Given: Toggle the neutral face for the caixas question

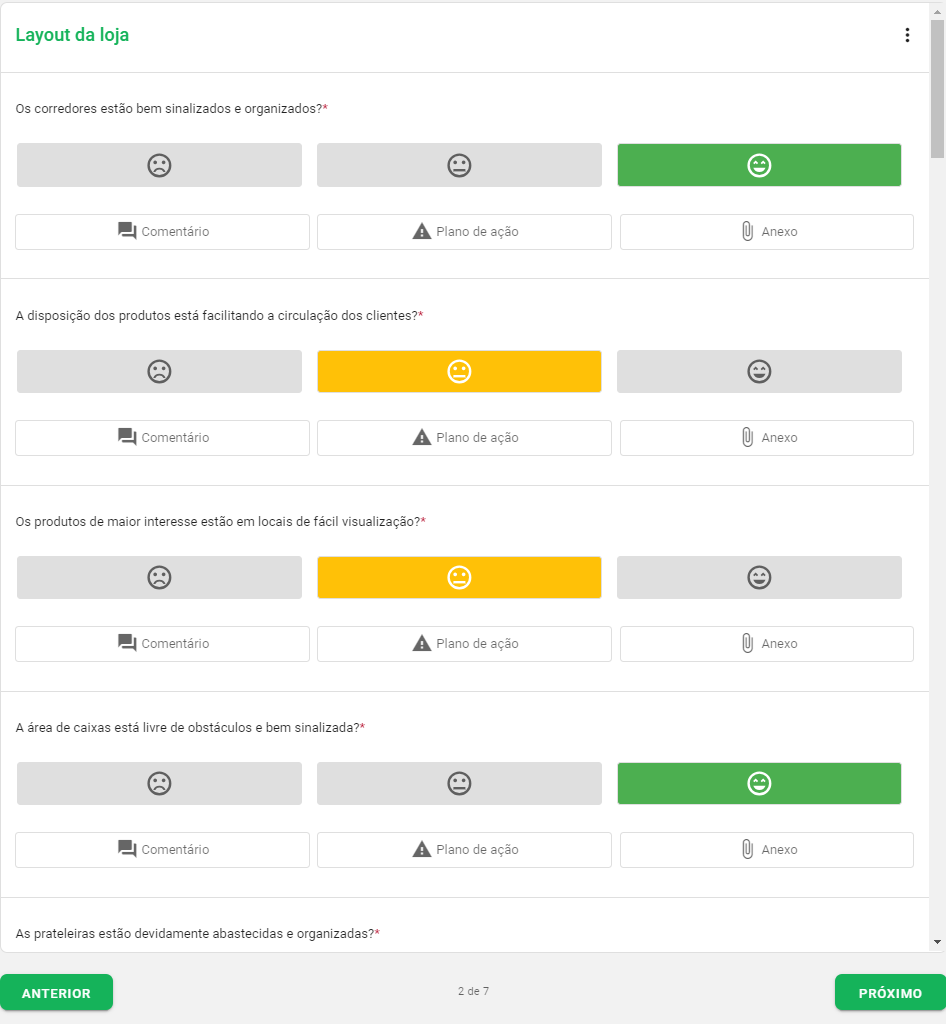Looking at the screenshot, I should (x=458, y=783).
